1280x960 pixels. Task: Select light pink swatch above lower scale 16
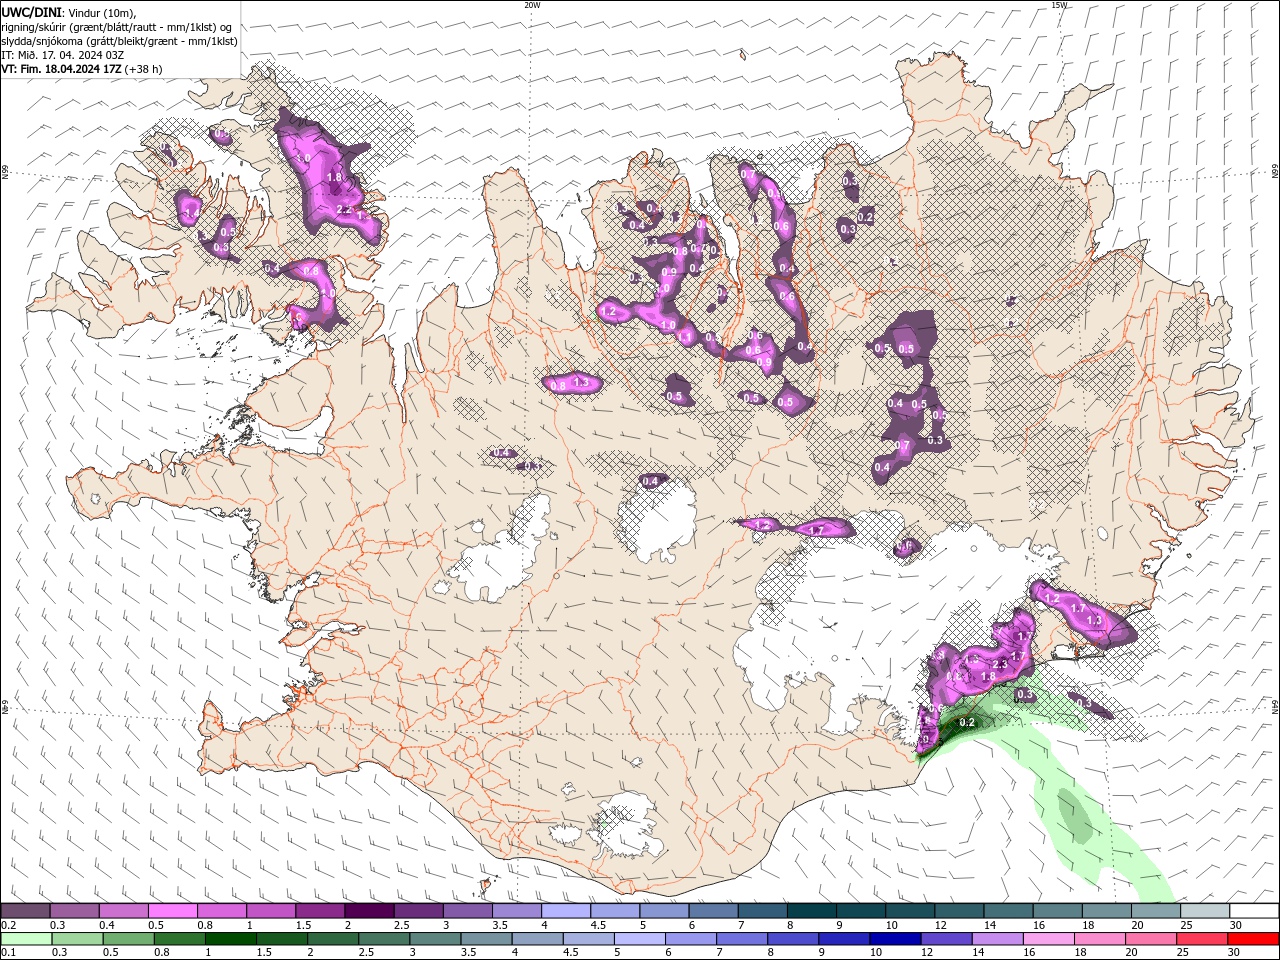tap(1049, 939)
